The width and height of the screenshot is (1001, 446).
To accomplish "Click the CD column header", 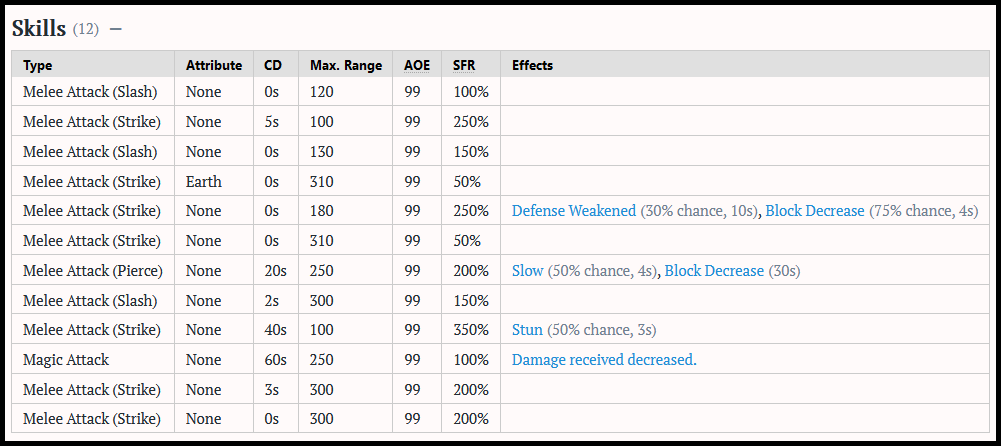I will point(273,65).
